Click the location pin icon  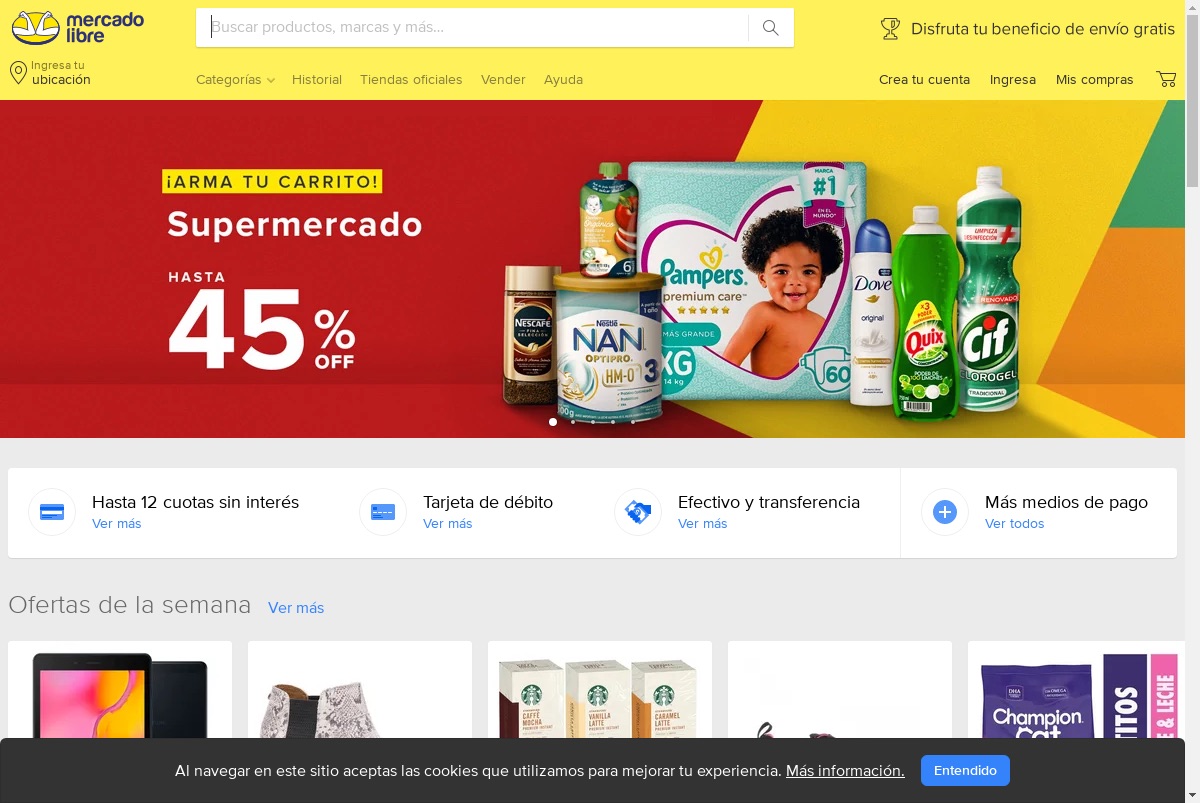pos(18,73)
